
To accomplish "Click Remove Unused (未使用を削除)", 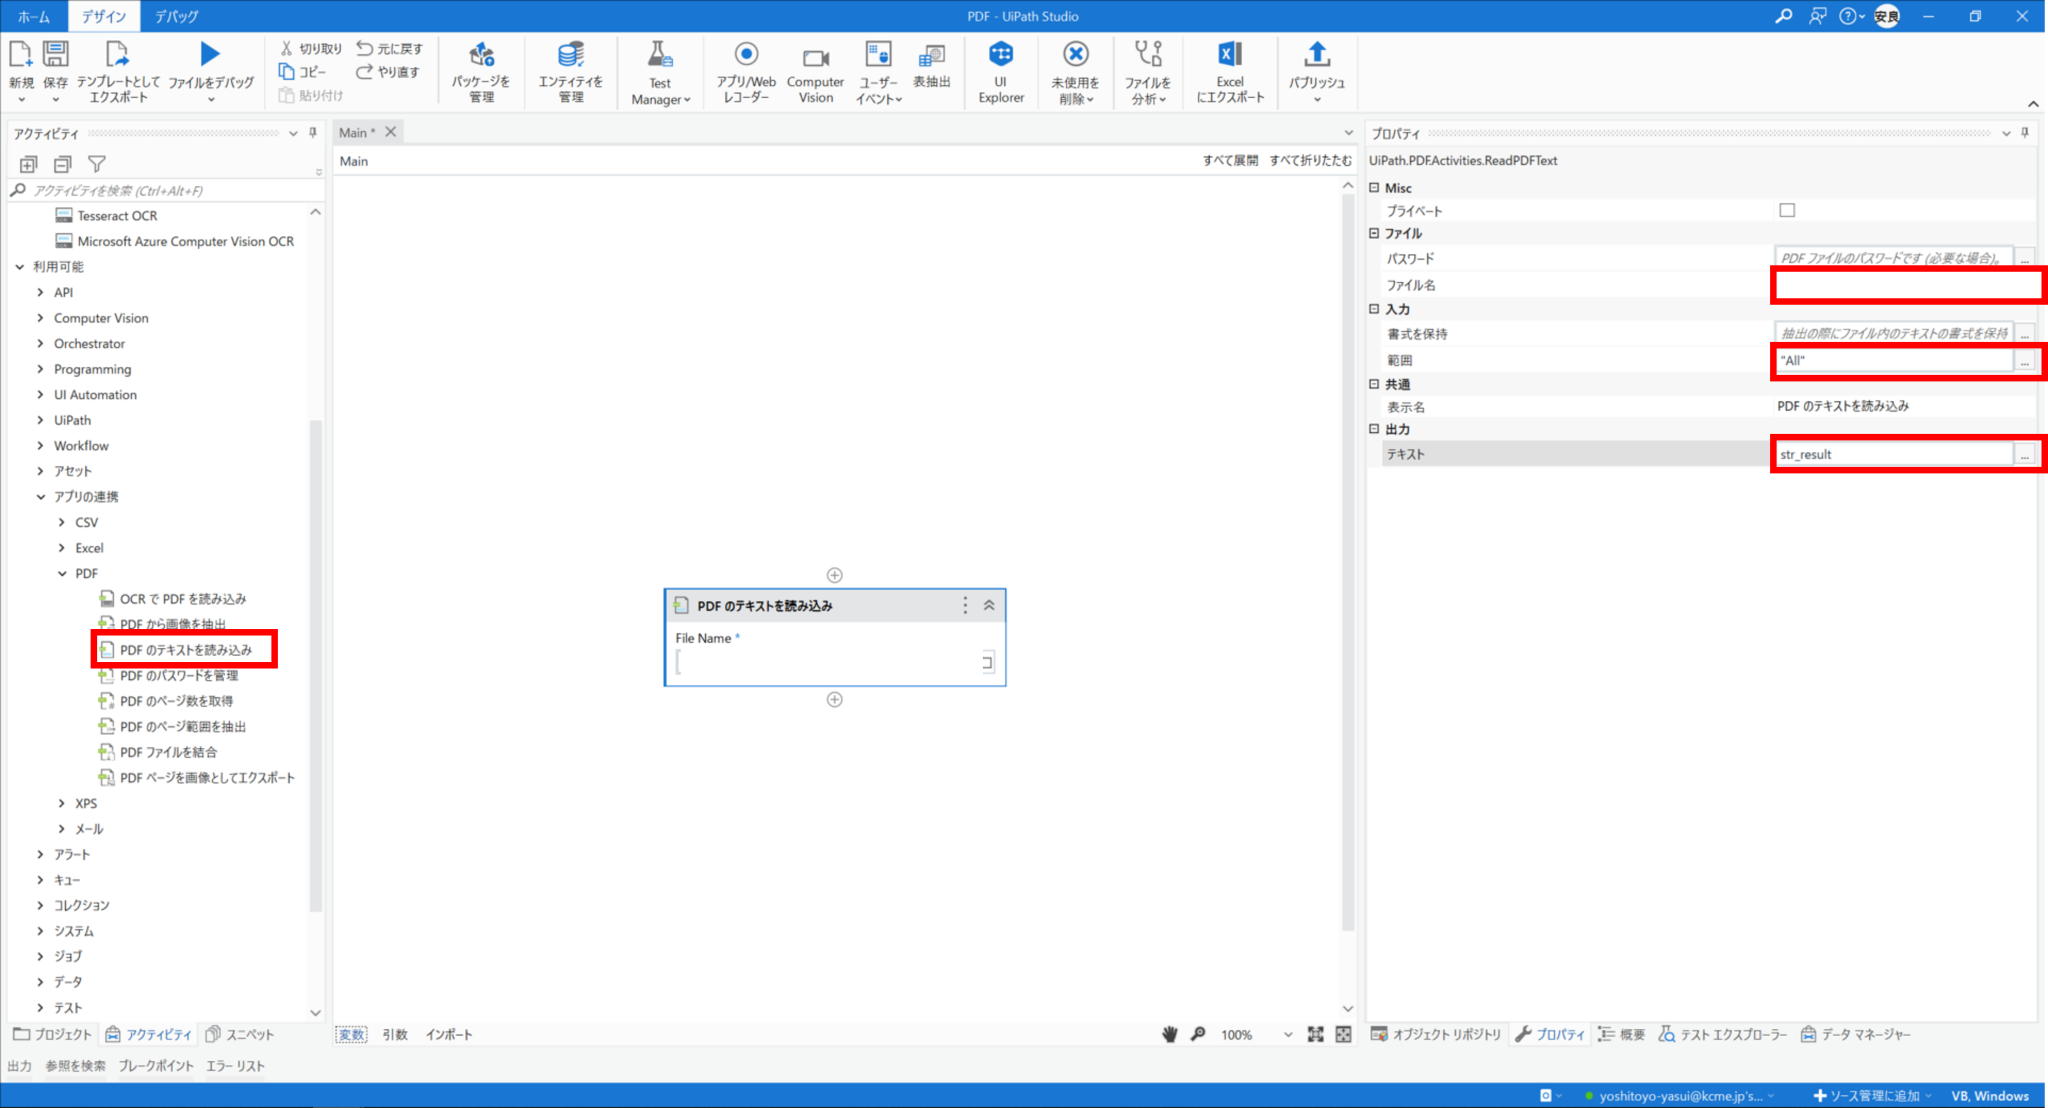I will [x=1075, y=70].
